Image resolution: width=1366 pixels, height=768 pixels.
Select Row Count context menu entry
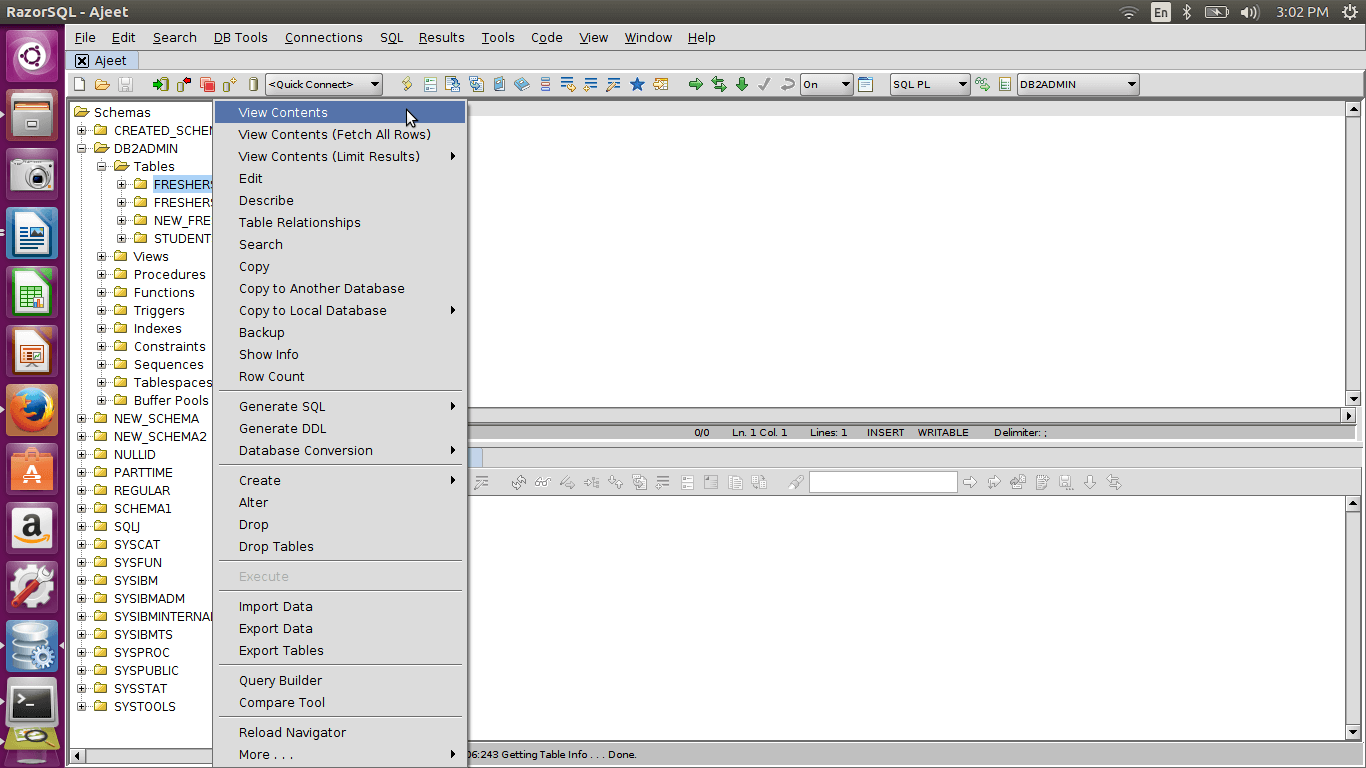(x=340, y=377)
